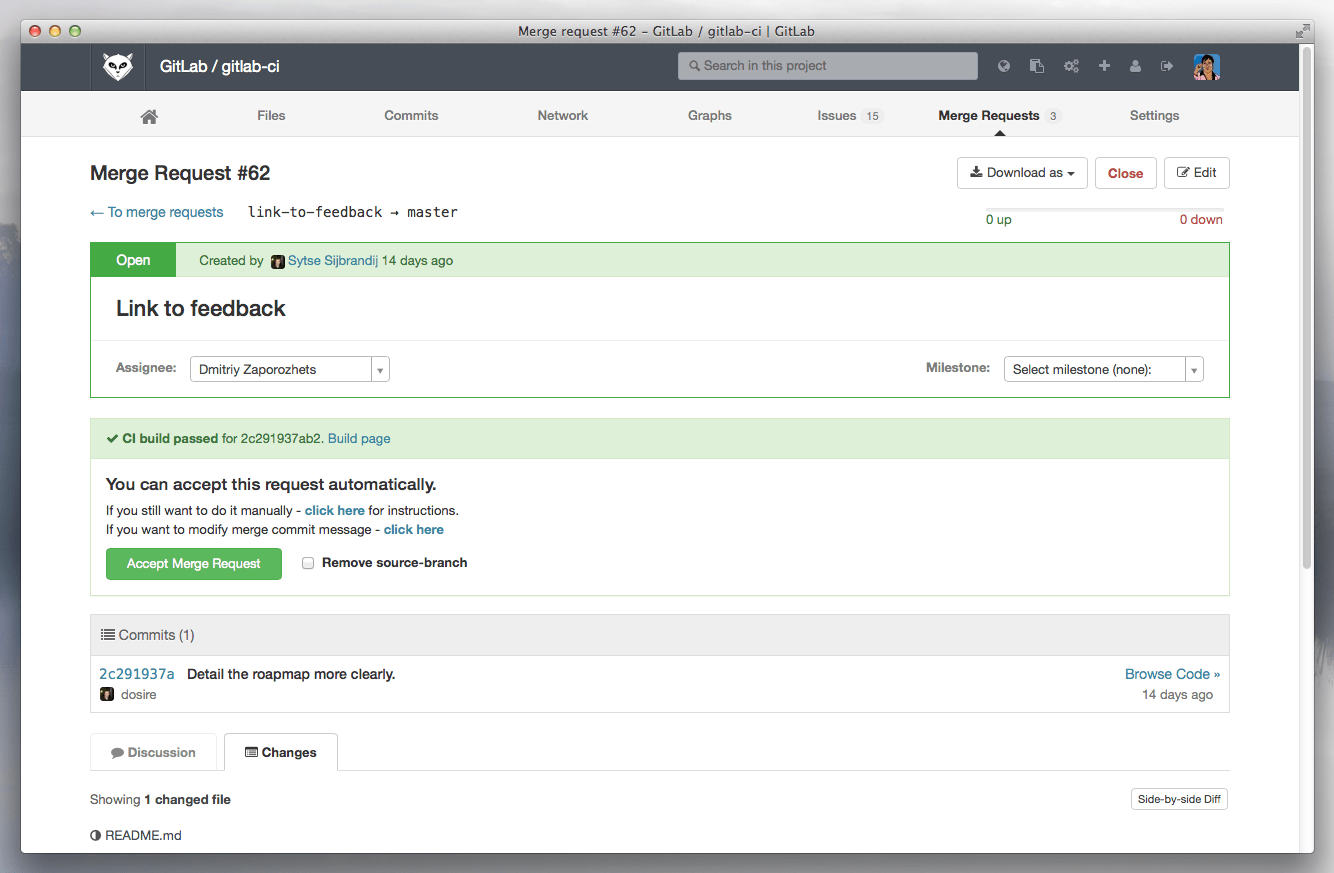Open profile person icon in header
Image resolution: width=1334 pixels, height=873 pixels.
click(x=1135, y=66)
